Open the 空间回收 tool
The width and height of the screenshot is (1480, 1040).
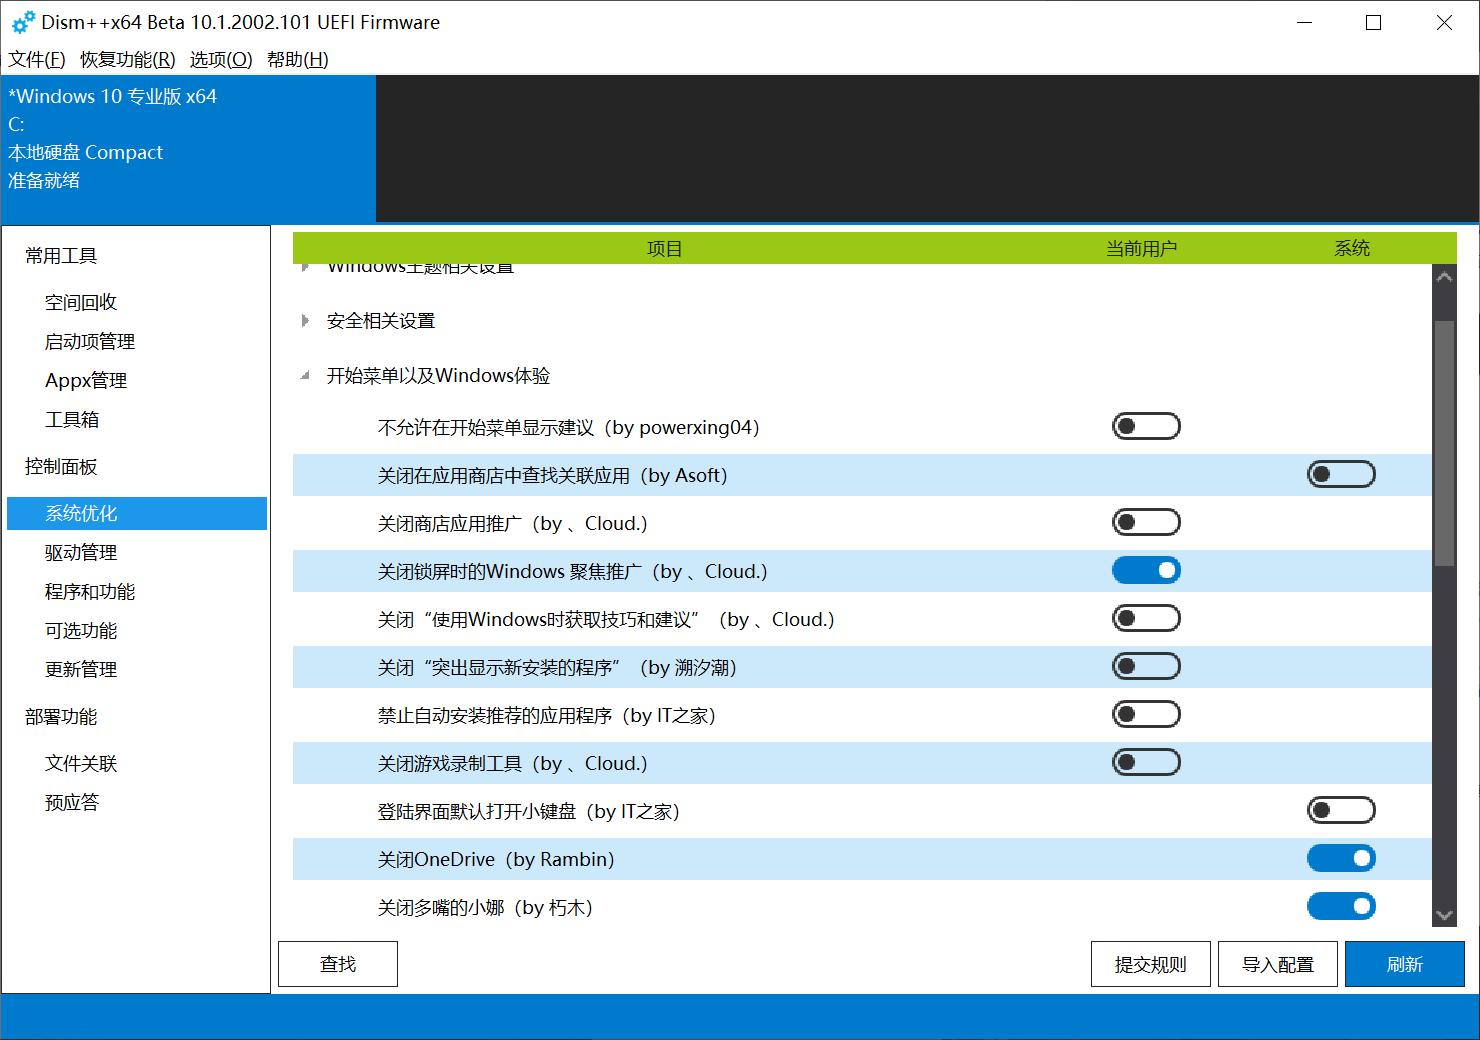(81, 301)
